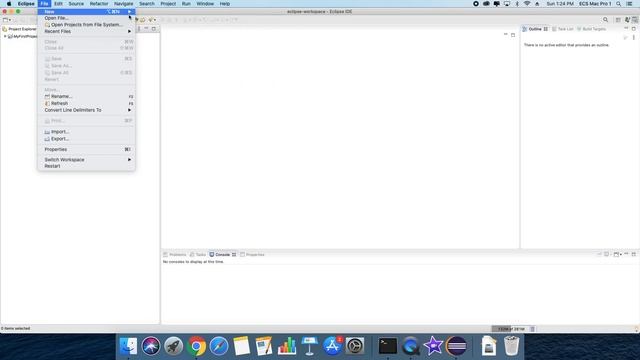Maximize the Console view
Screen dimensions: 640x360
click(633, 254)
